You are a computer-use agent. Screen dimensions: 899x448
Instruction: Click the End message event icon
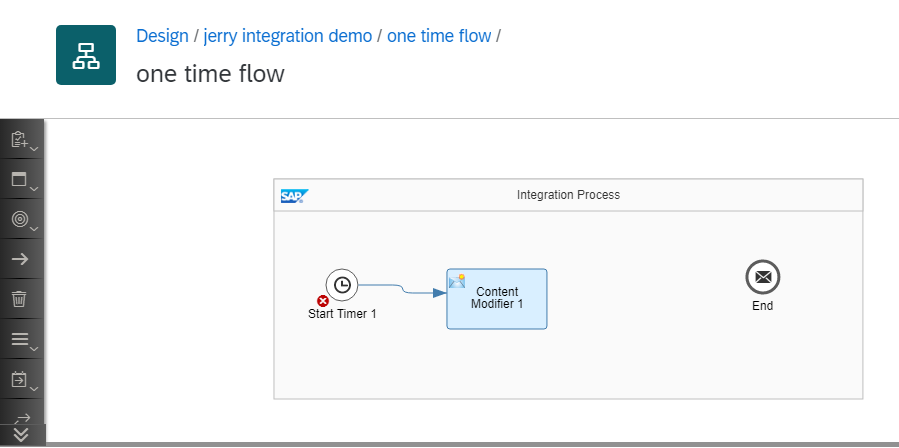click(762, 276)
